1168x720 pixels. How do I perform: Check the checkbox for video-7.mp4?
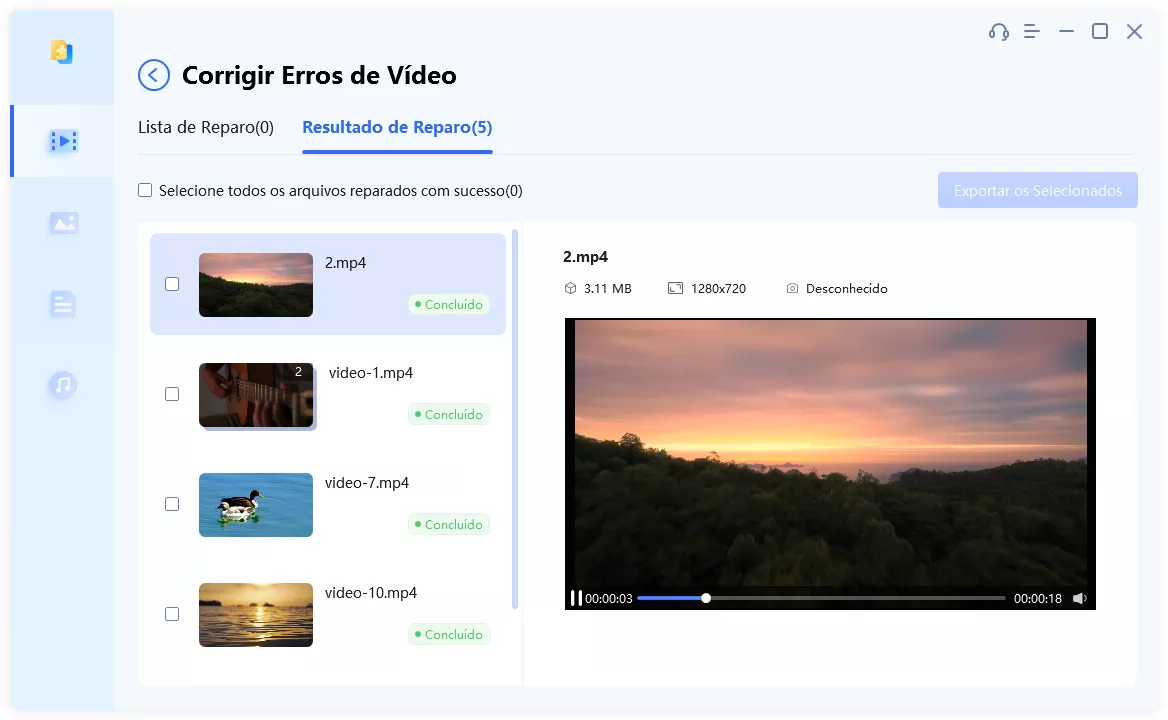[x=172, y=503]
